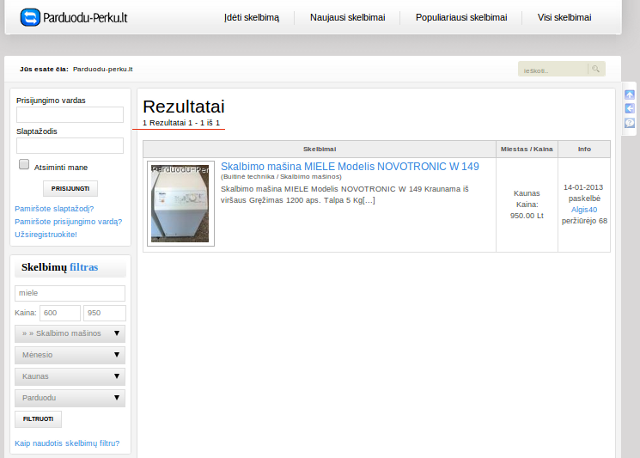This screenshot has width=640, height=458.
Task: Open the Skalbimo mašina MIELE listing title
Action: coord(350,167)
